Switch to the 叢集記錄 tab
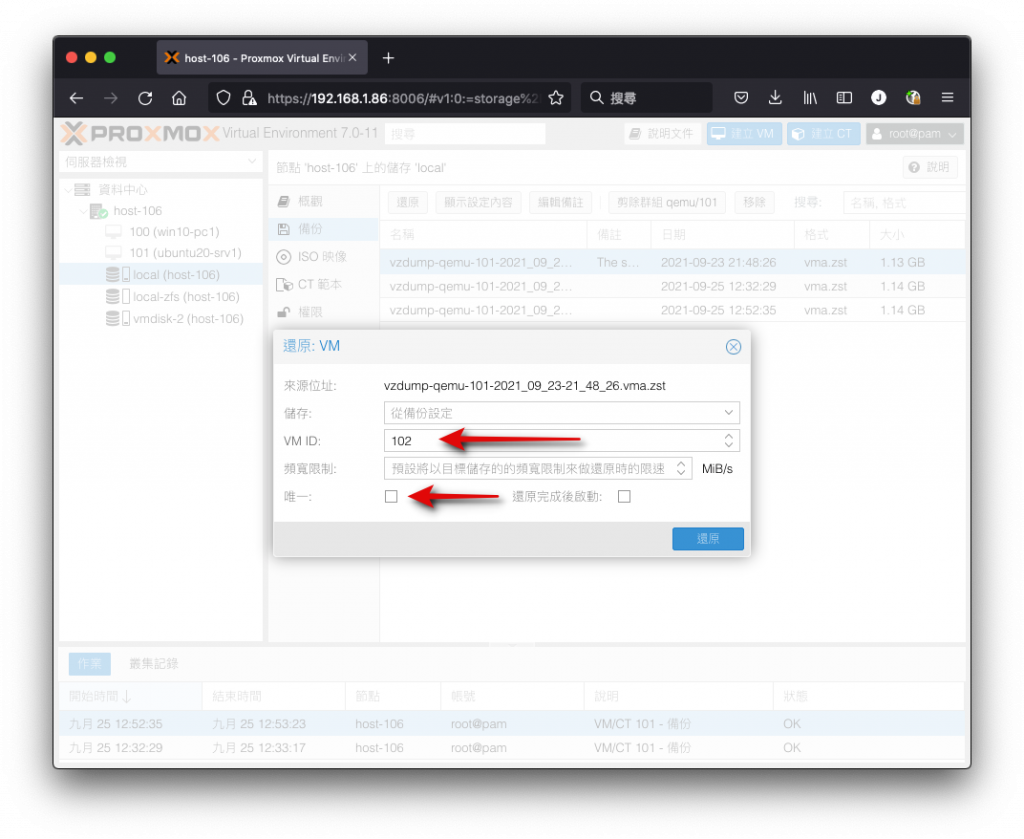The width and height of the screenshot is (1024, 839). click(153, 663)
